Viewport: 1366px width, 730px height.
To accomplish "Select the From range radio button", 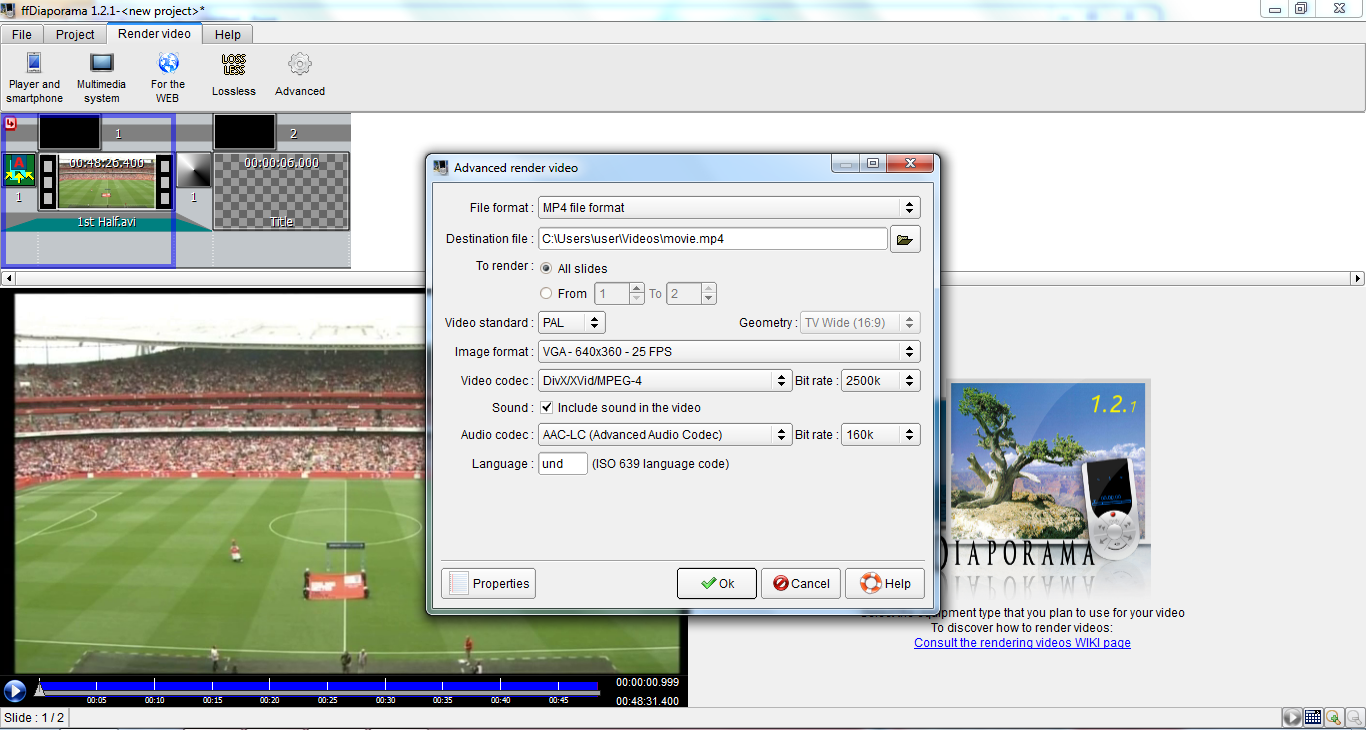I will pyautogui.click(x=546, y=294).
